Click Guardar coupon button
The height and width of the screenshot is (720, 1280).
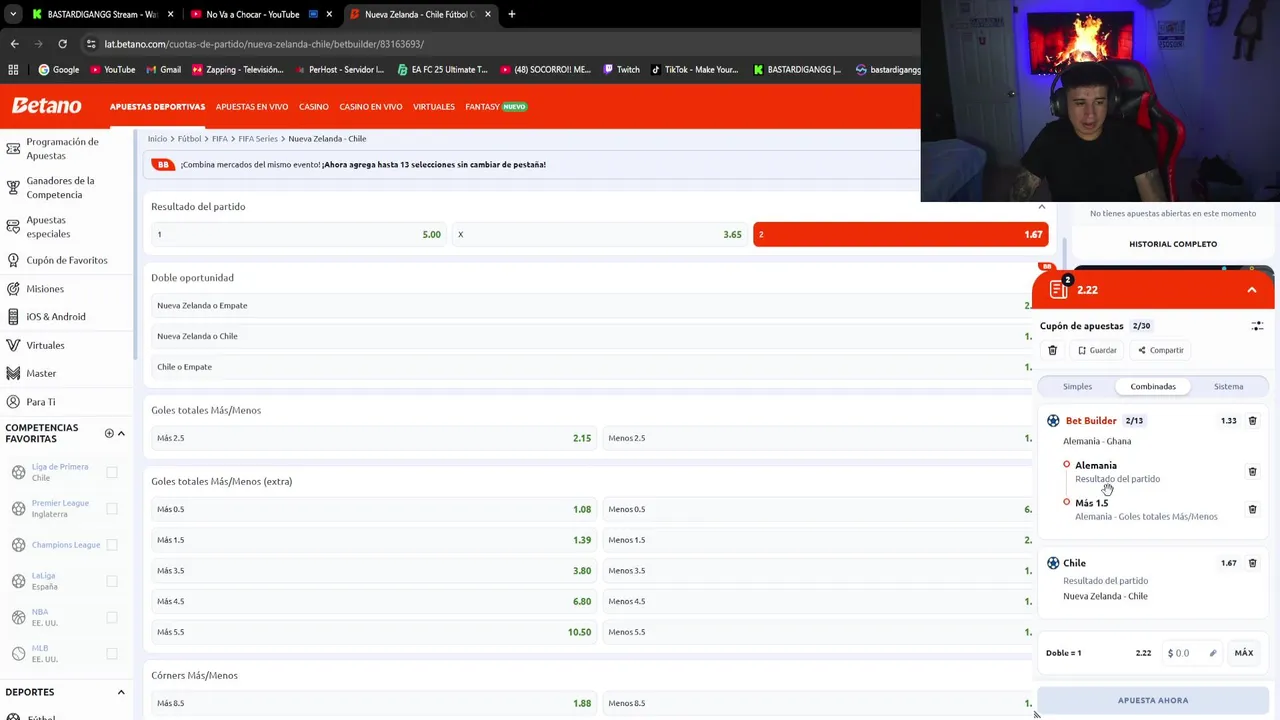1097,350
